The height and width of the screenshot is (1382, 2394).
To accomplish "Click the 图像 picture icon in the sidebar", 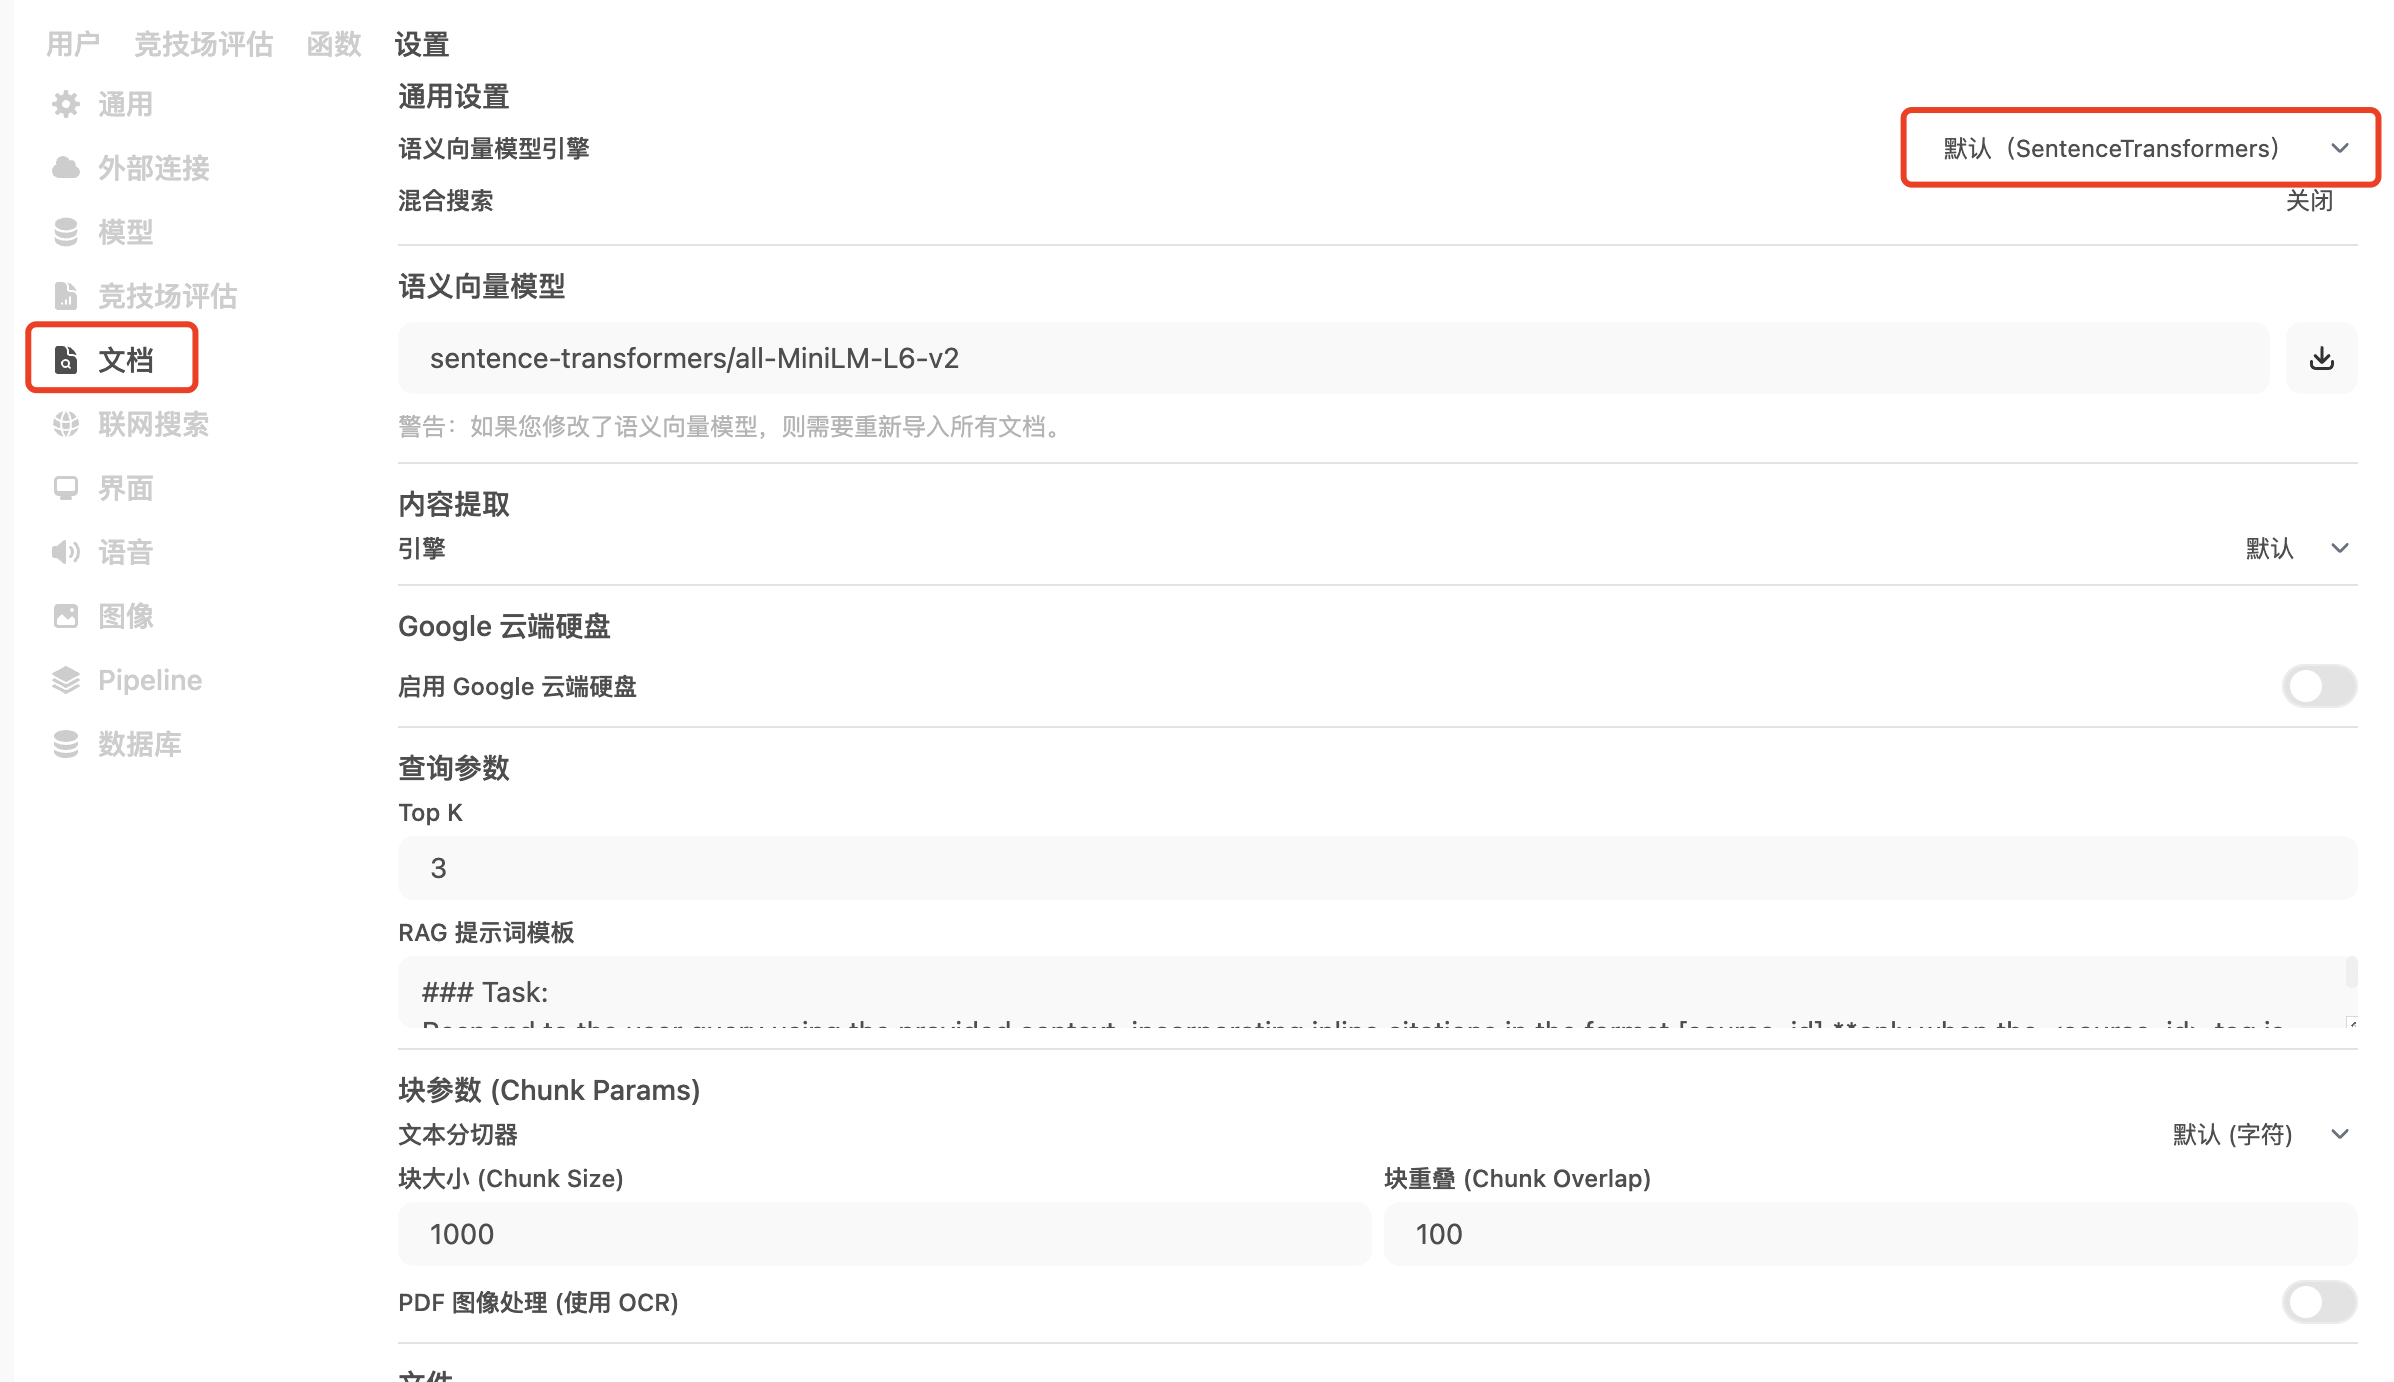I will pyautogui.click(x=66, y=616).
